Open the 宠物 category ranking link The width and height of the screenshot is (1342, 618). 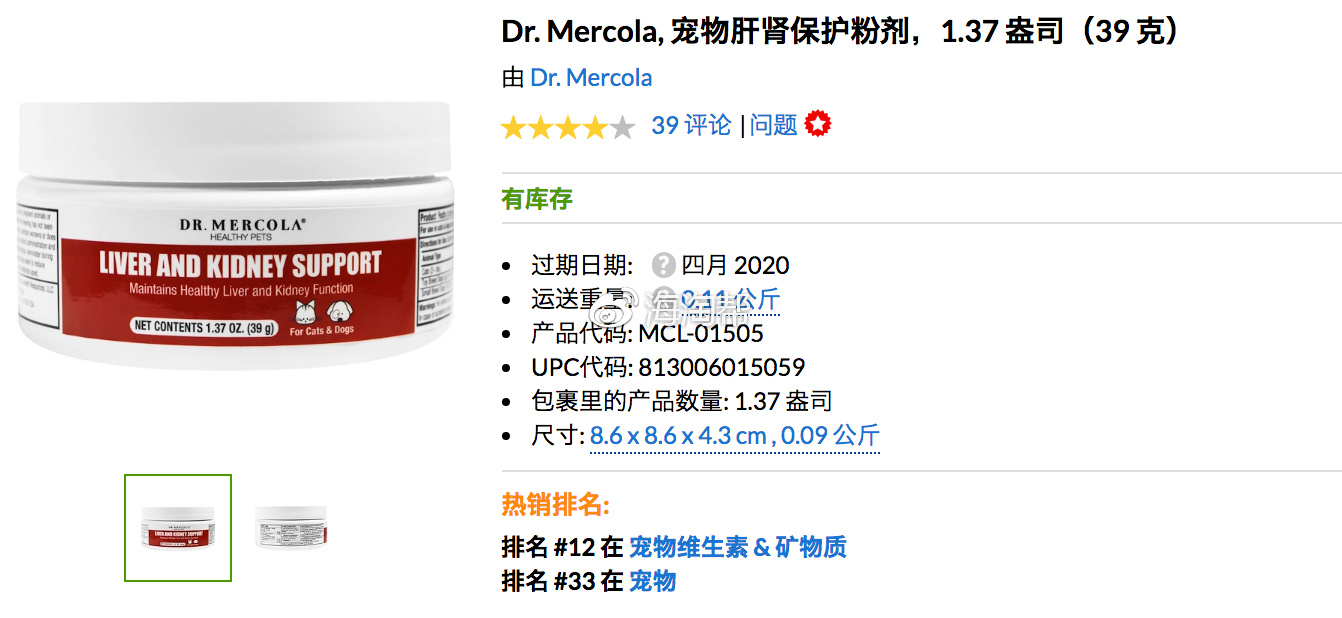(x=653, y=581)
